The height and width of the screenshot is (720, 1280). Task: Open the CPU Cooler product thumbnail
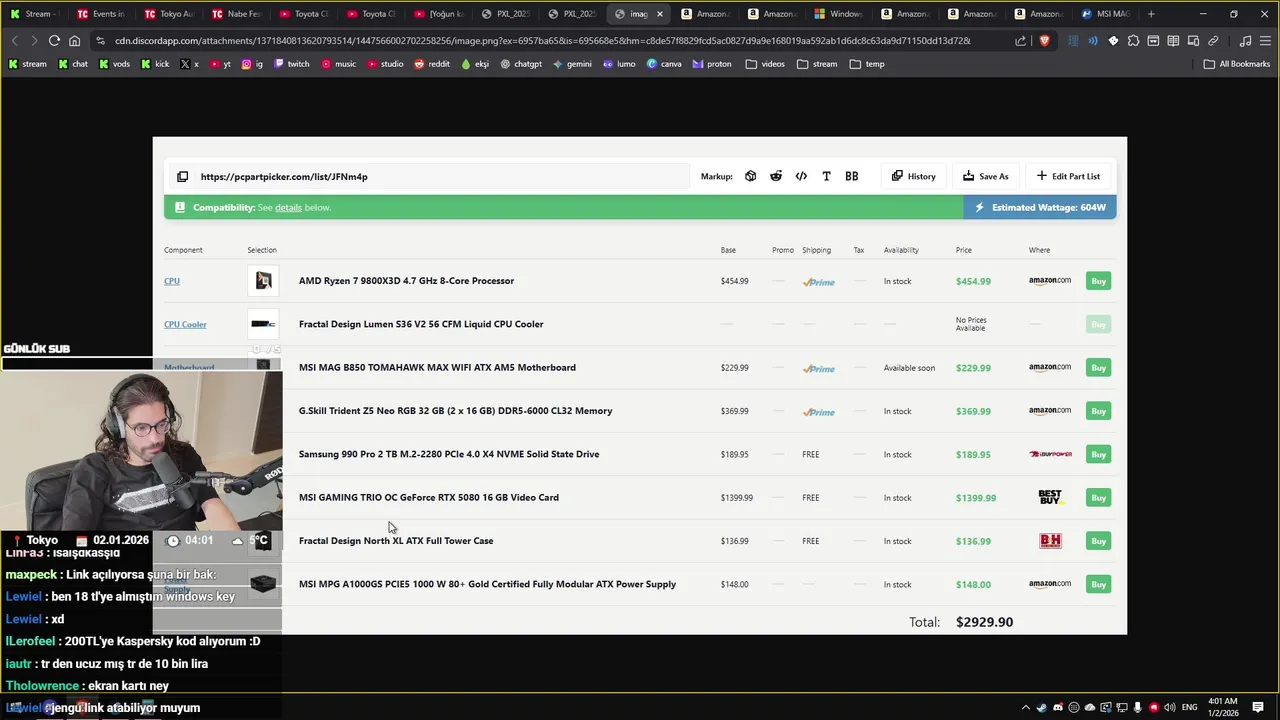pos(263,324)
